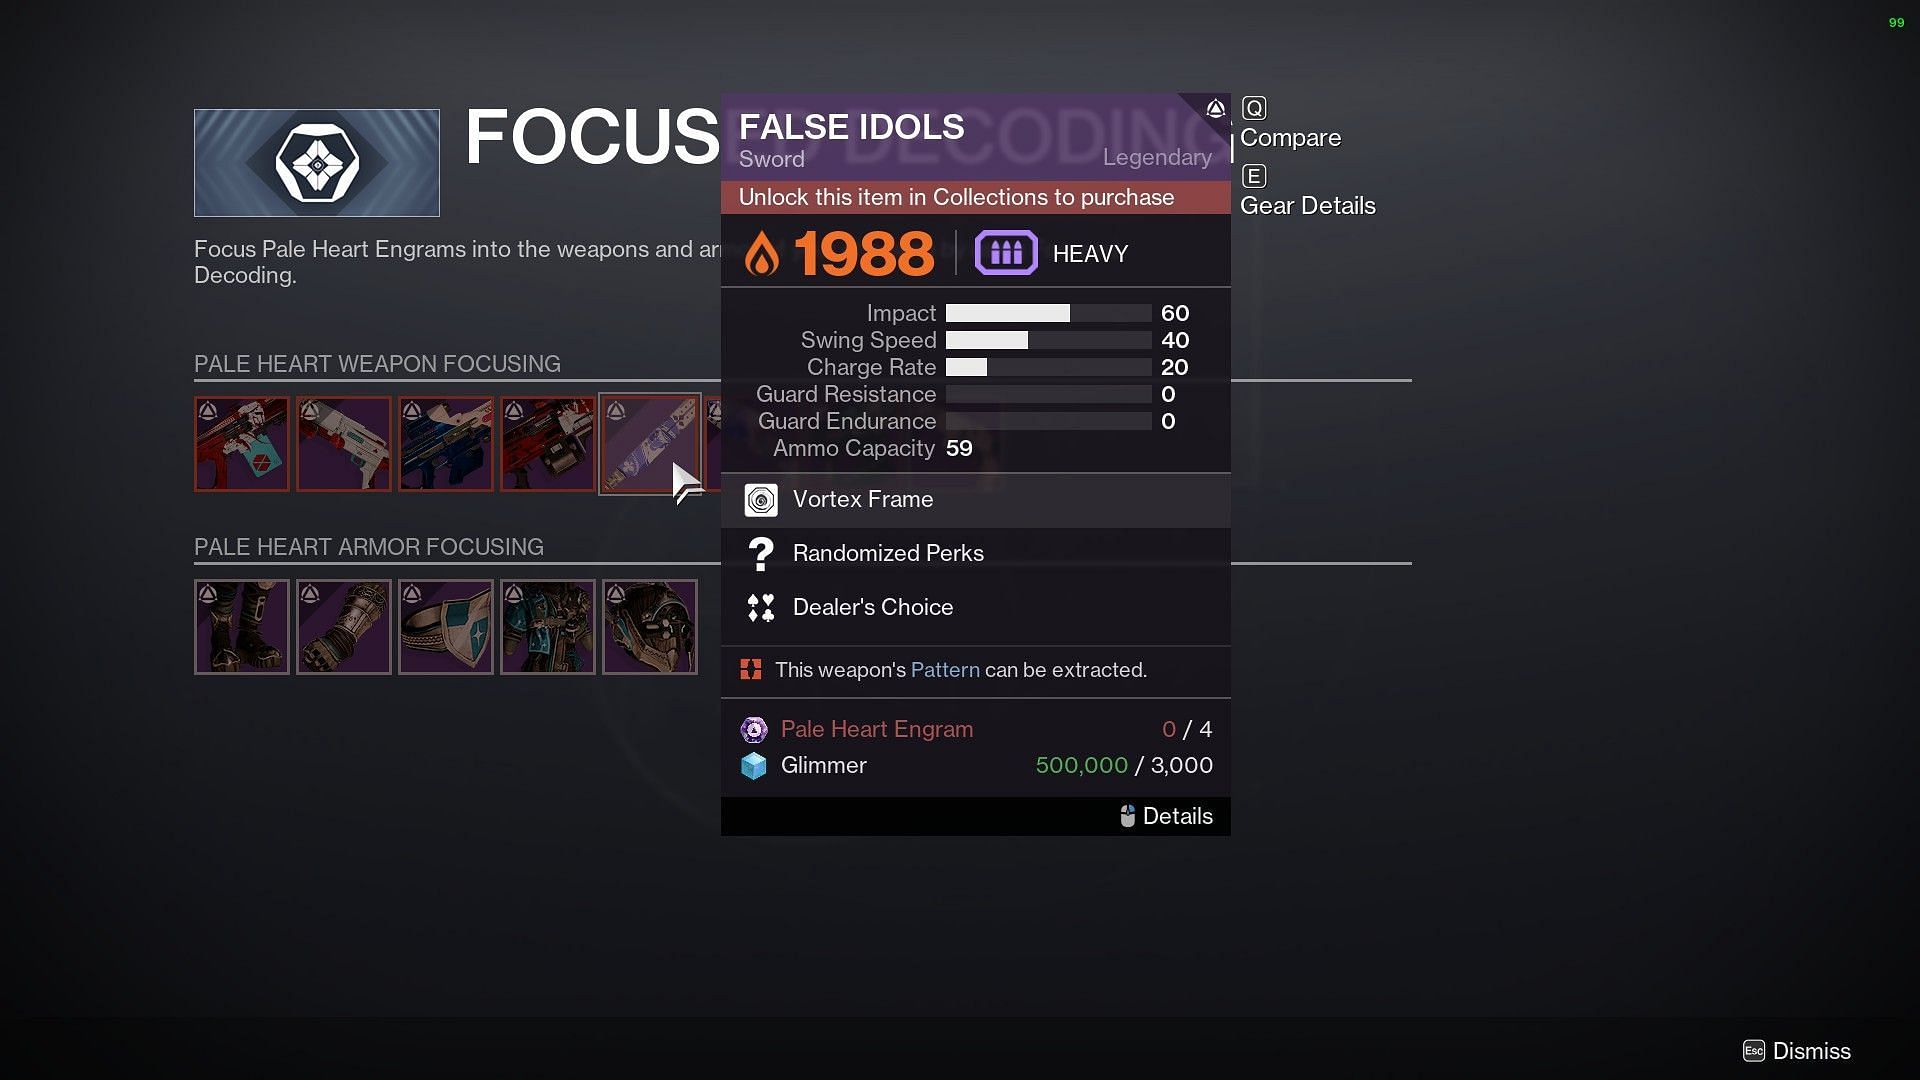Click the Vortex Frame intrinsic perk icon
1920x1080 pixels.
[761, 498]
